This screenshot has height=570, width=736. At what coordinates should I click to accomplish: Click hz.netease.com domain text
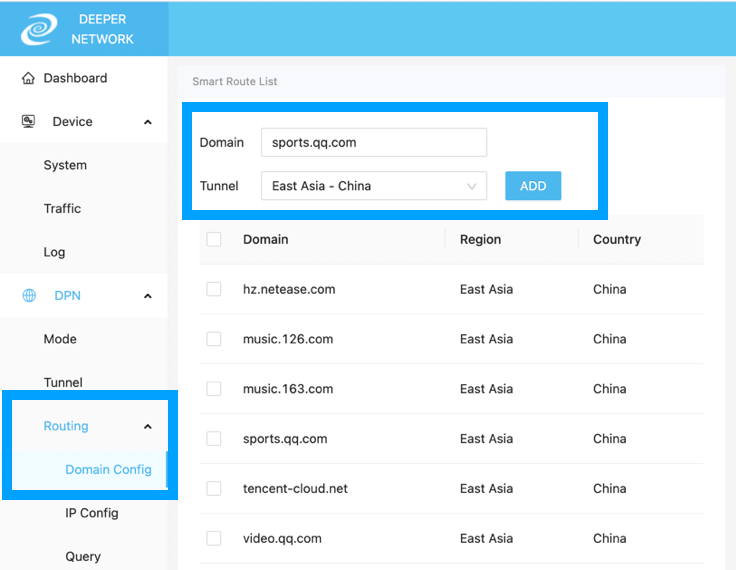[289, 289]
